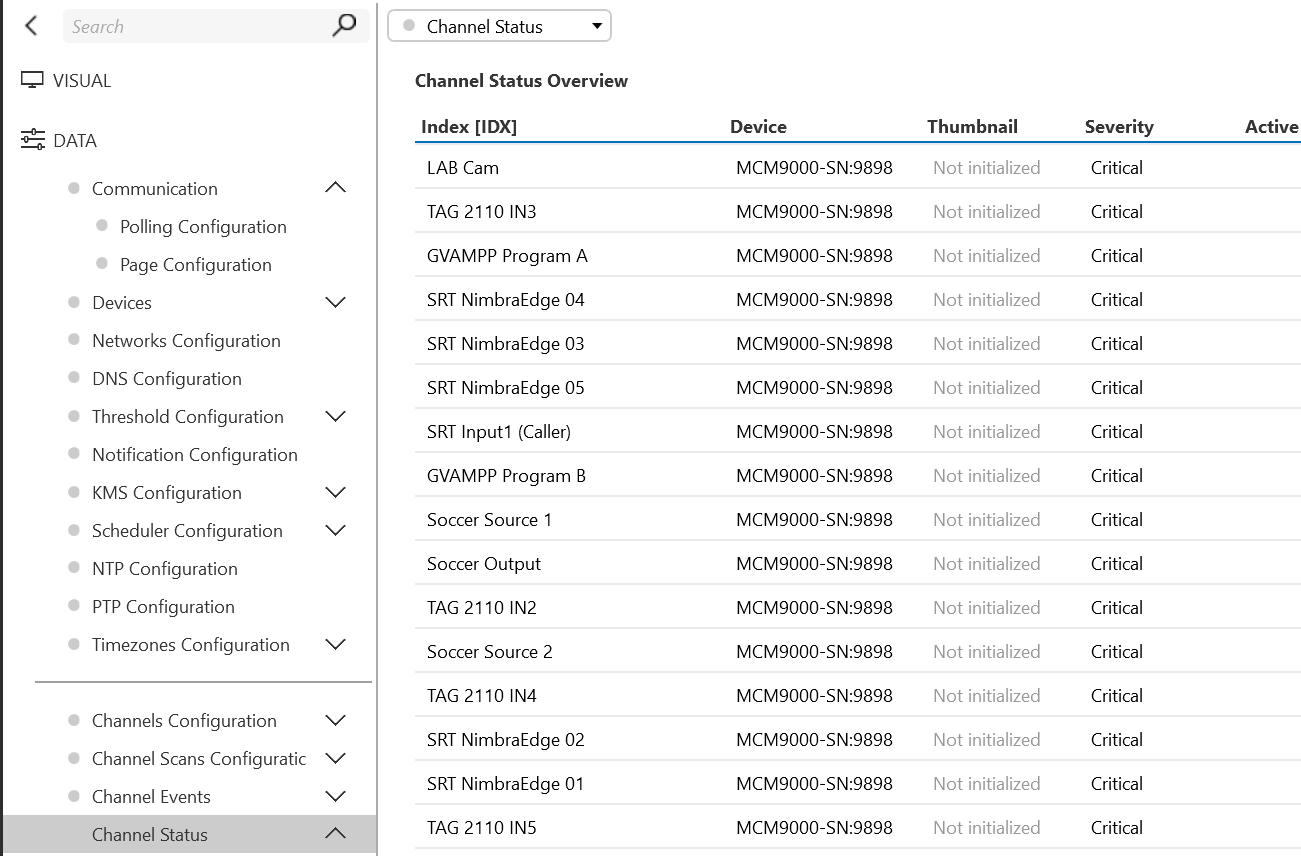Open the NTP Configuration page
This screenshot has height=856, width=1301.
tap(164, 569)
